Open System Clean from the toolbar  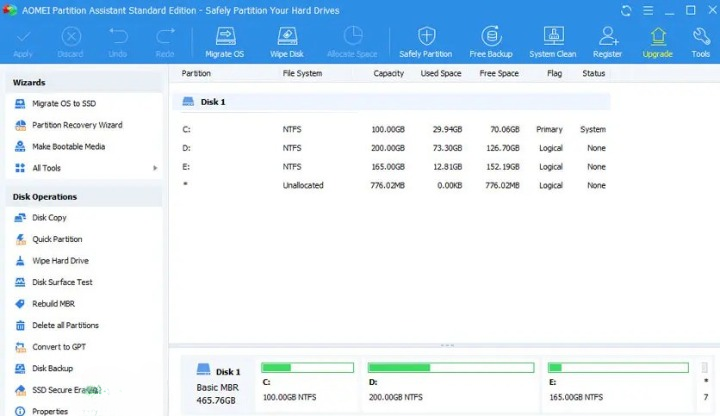[552, 42]
